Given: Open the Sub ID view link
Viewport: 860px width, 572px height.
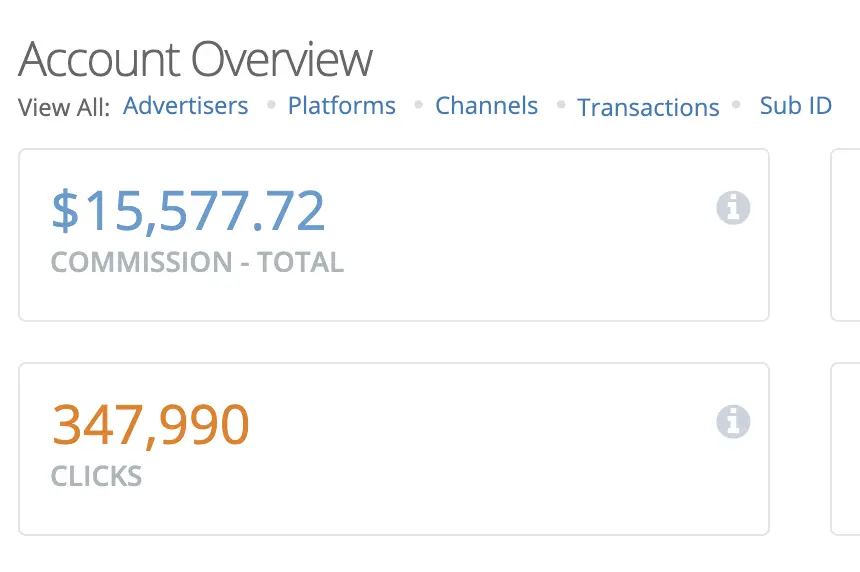Looking at the screenshot, I should coord(796,105).
